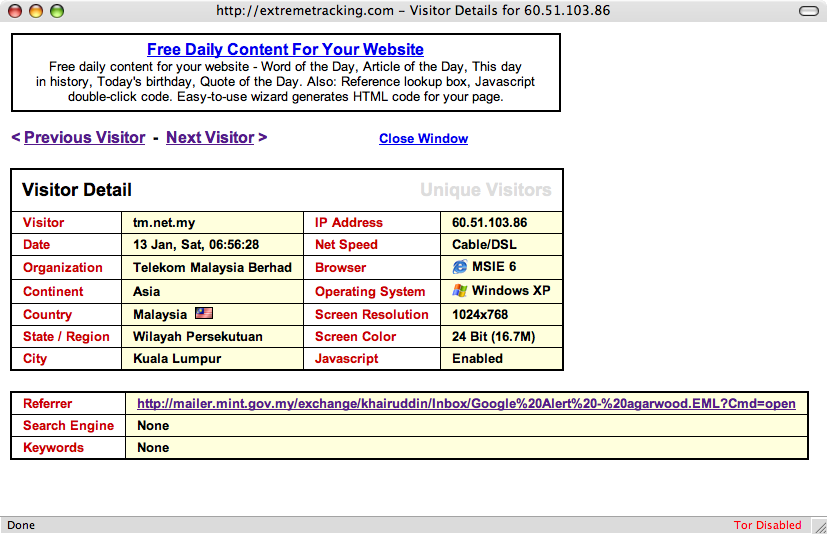Click the City label
Image resolution: width=827 pixels, height=534 pixels.
point(35,359)
